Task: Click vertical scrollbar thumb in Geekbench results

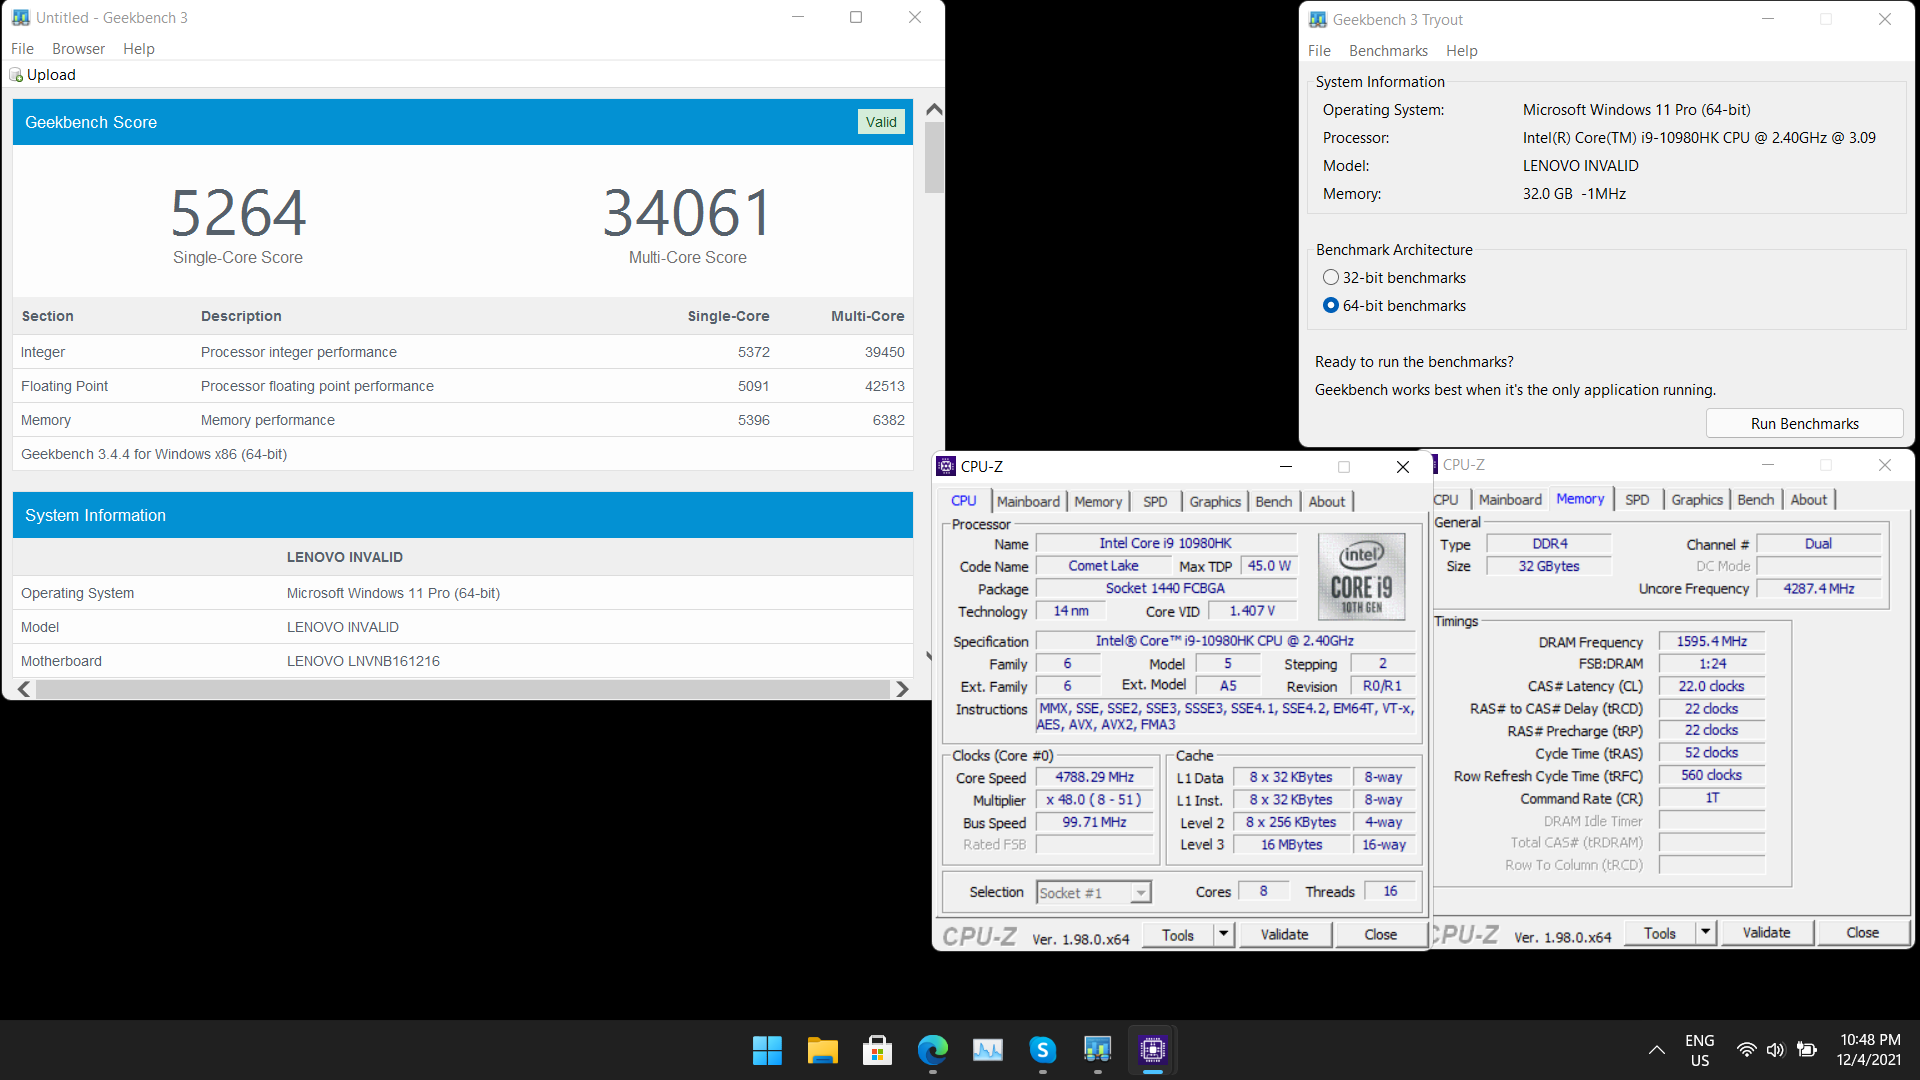Action: [934, 157]
